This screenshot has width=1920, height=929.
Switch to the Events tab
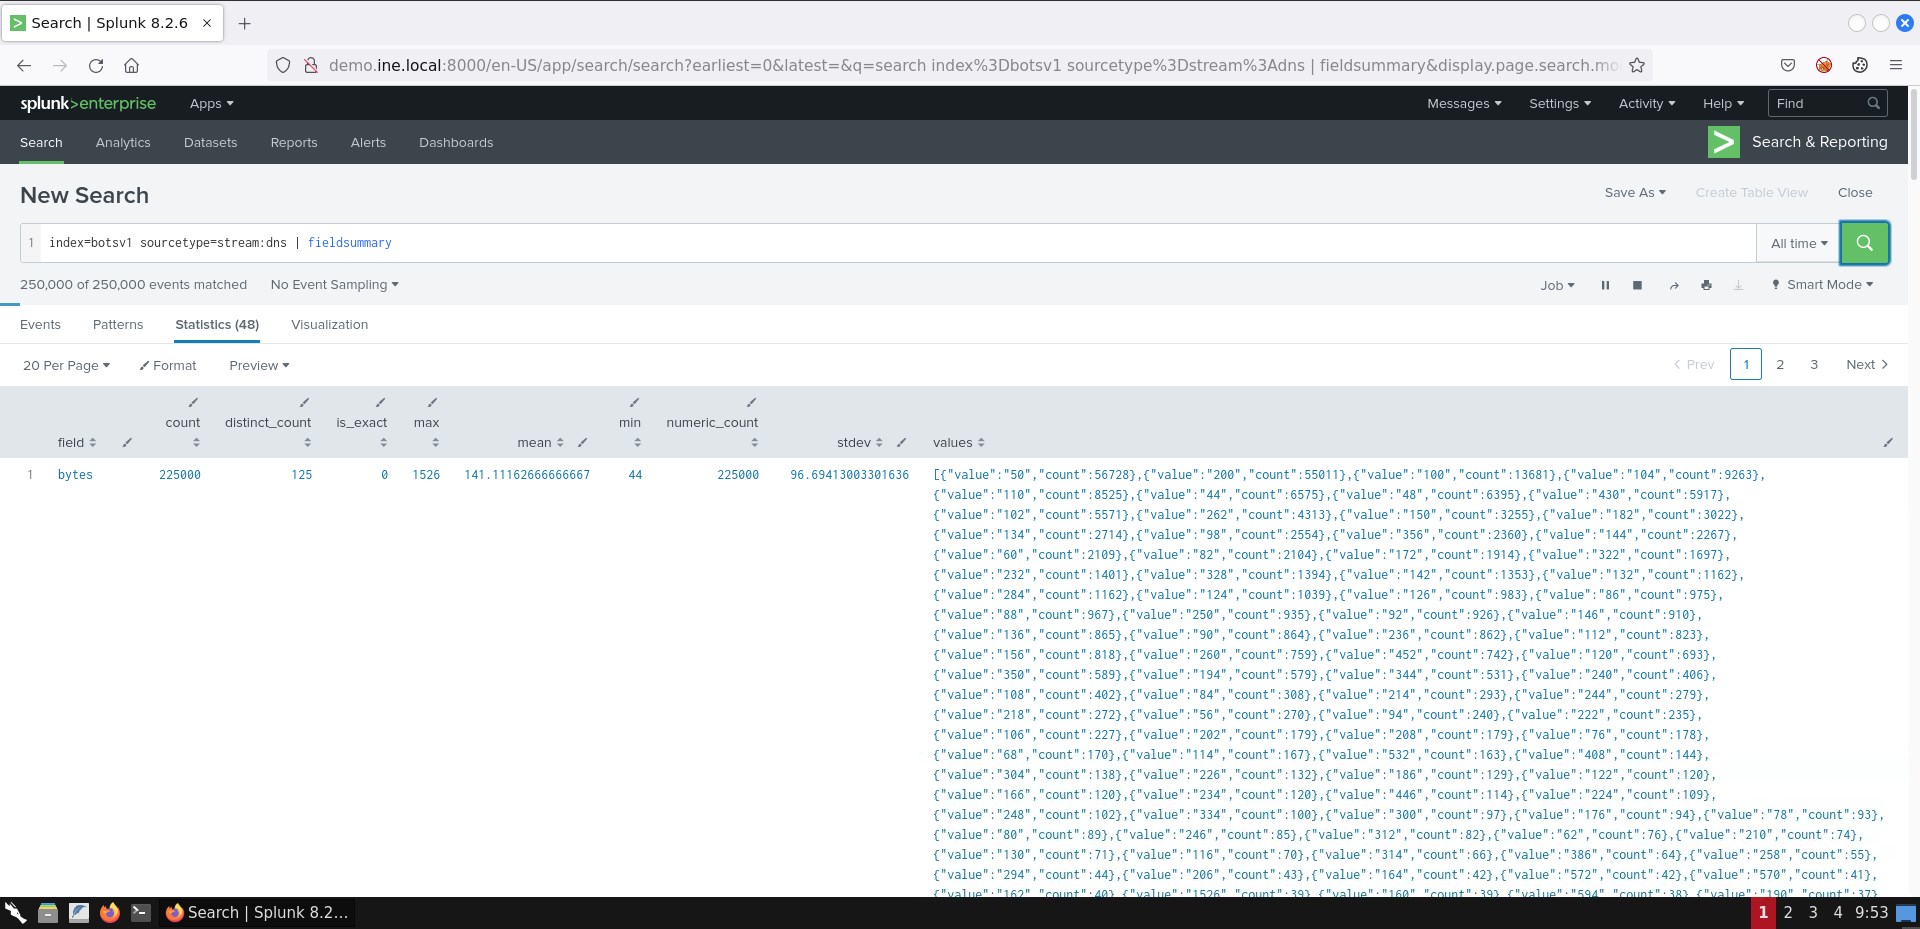click(x=40, y=325)
